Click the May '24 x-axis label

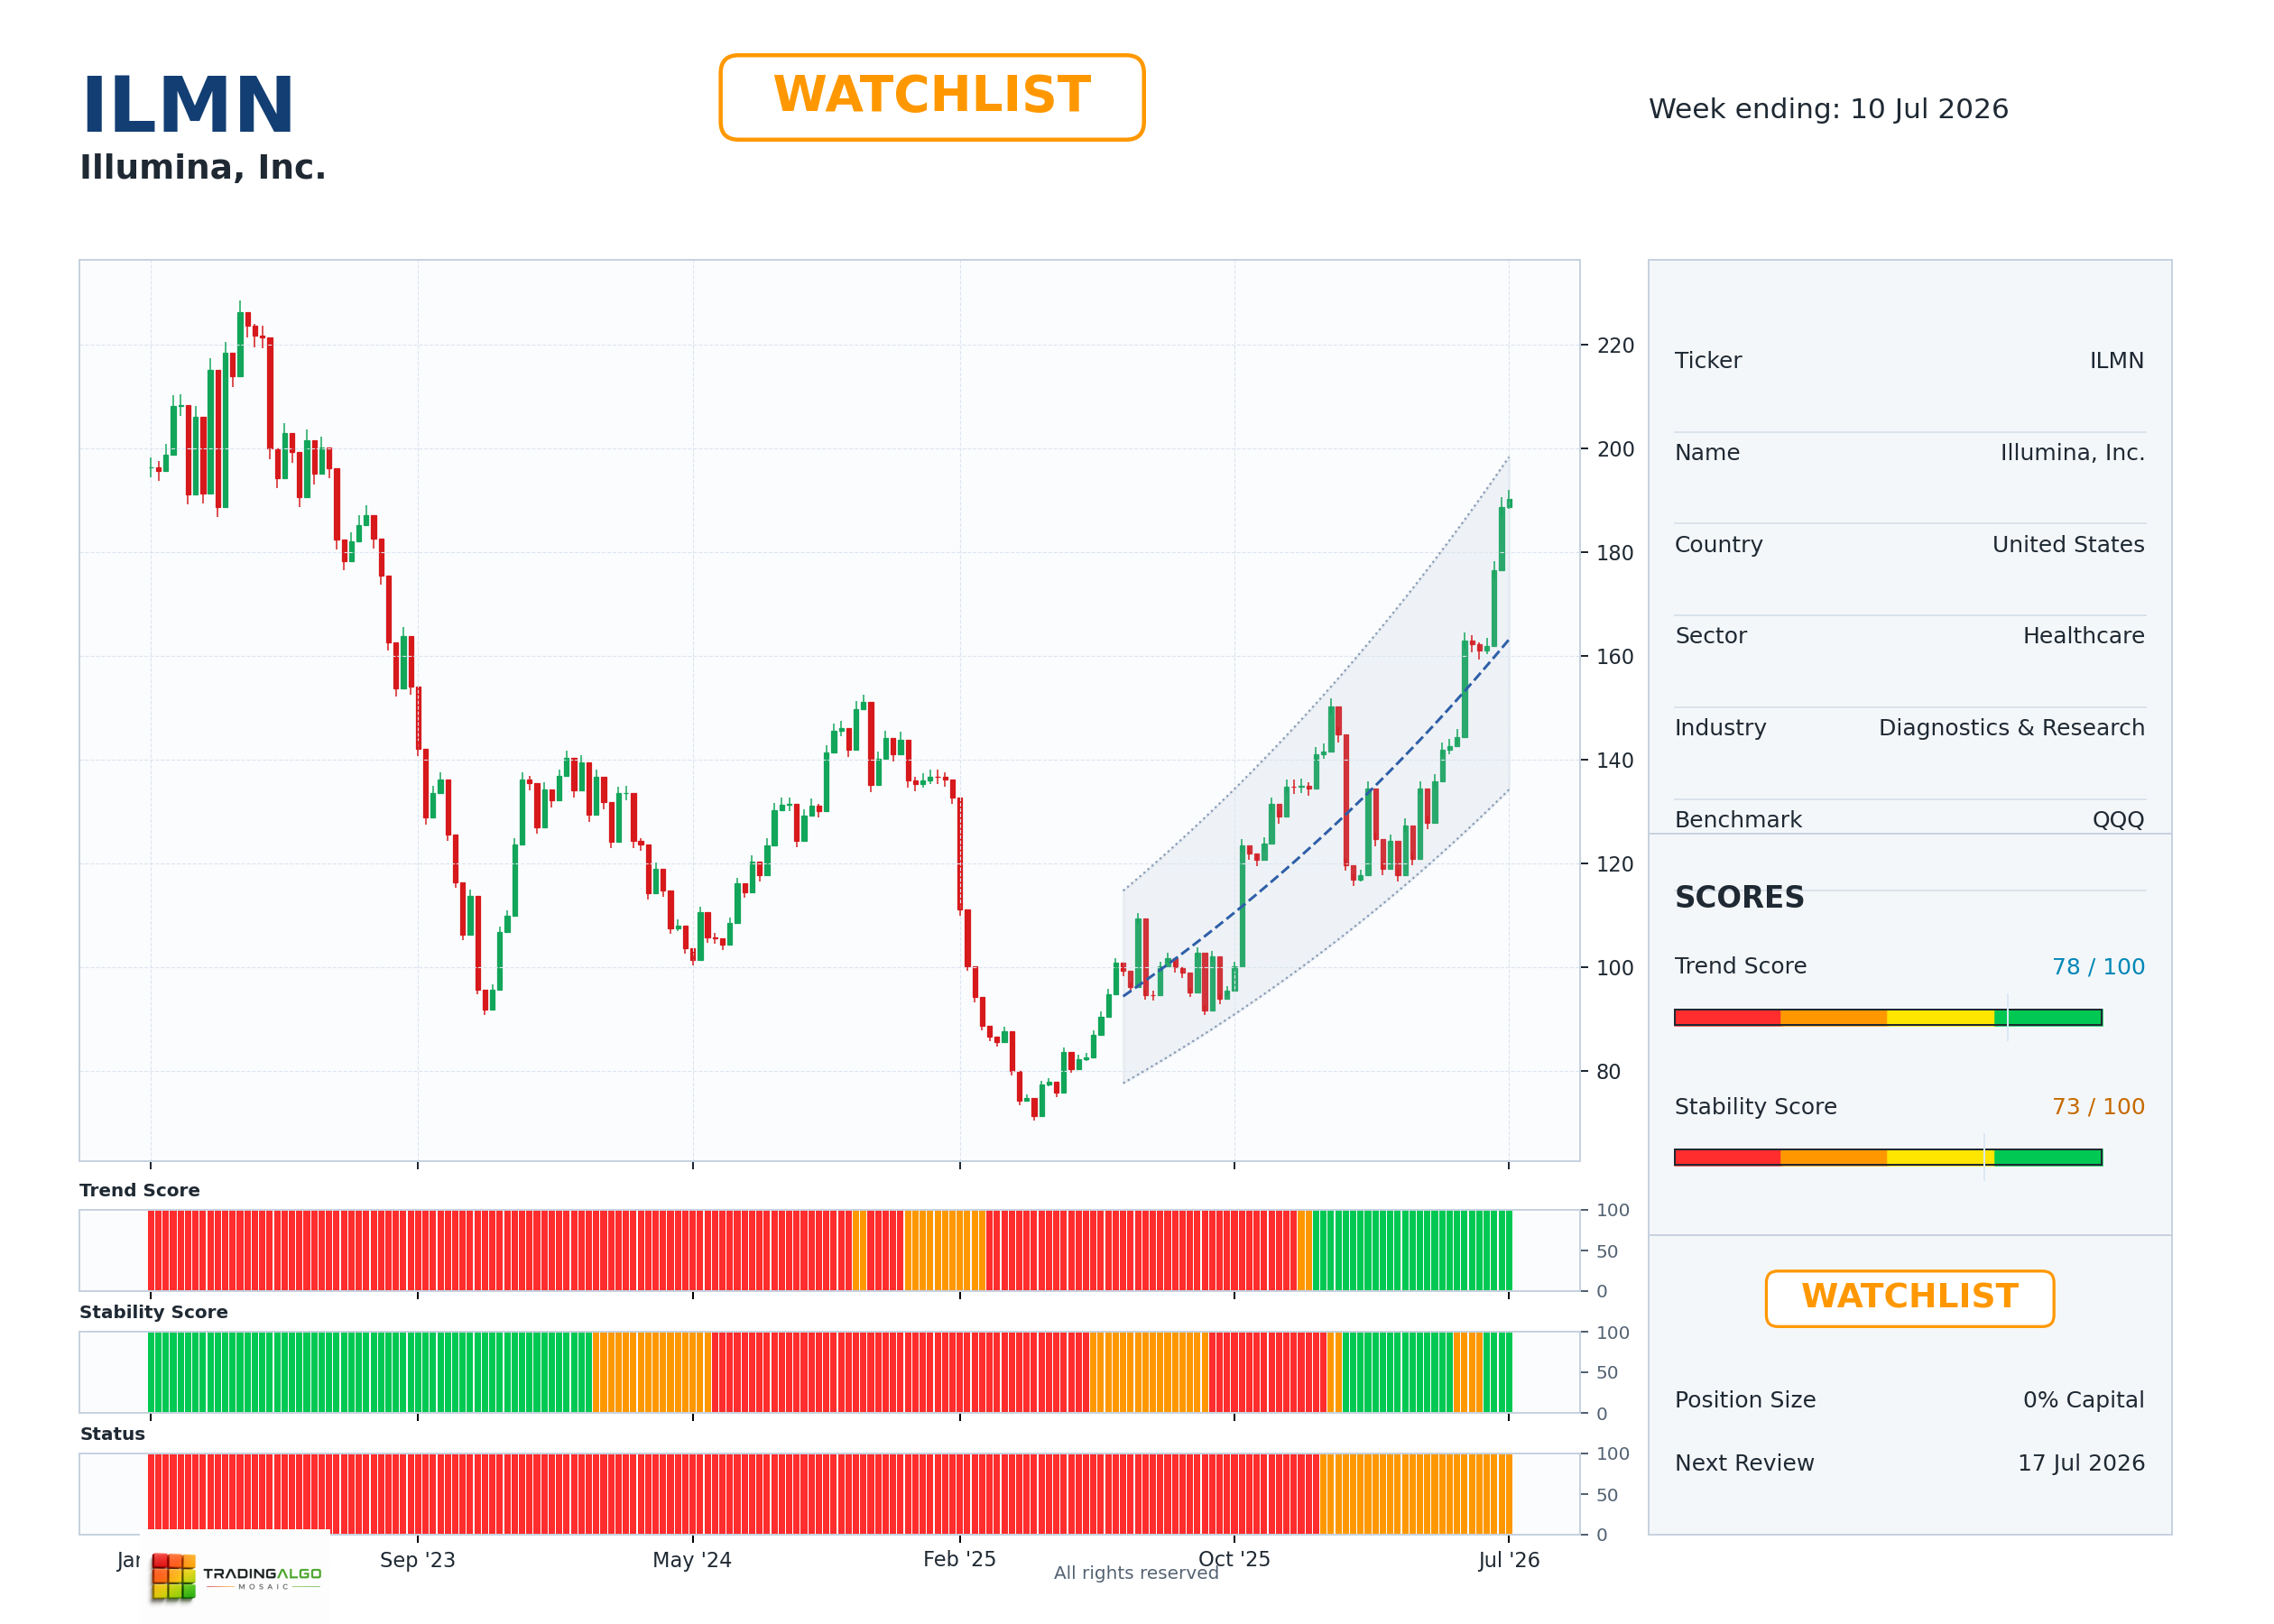692,1560
